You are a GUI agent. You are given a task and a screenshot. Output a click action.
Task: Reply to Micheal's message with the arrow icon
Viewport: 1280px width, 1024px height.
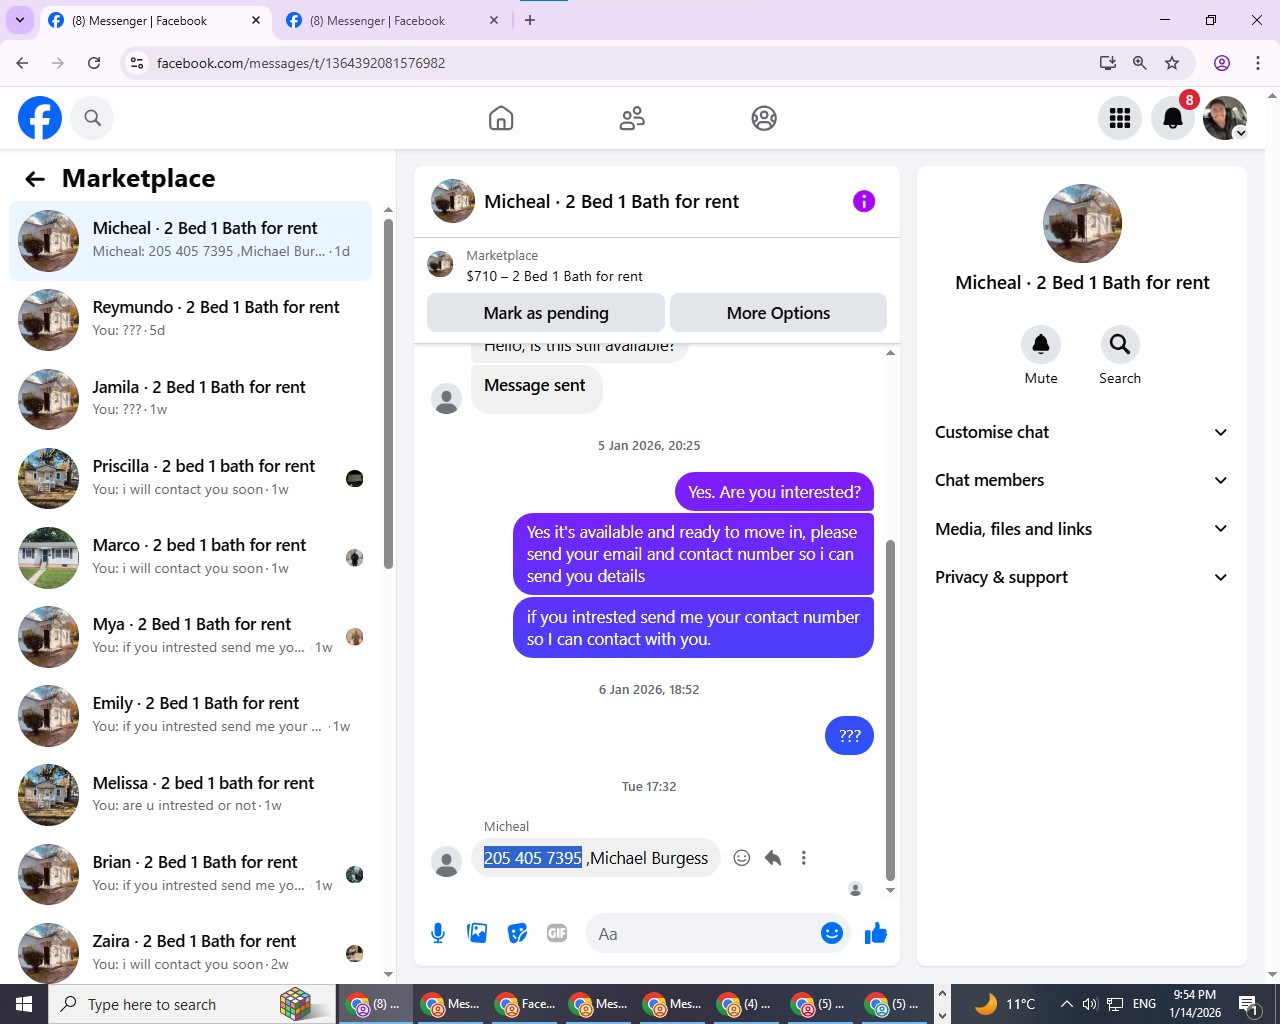point(773,858)
